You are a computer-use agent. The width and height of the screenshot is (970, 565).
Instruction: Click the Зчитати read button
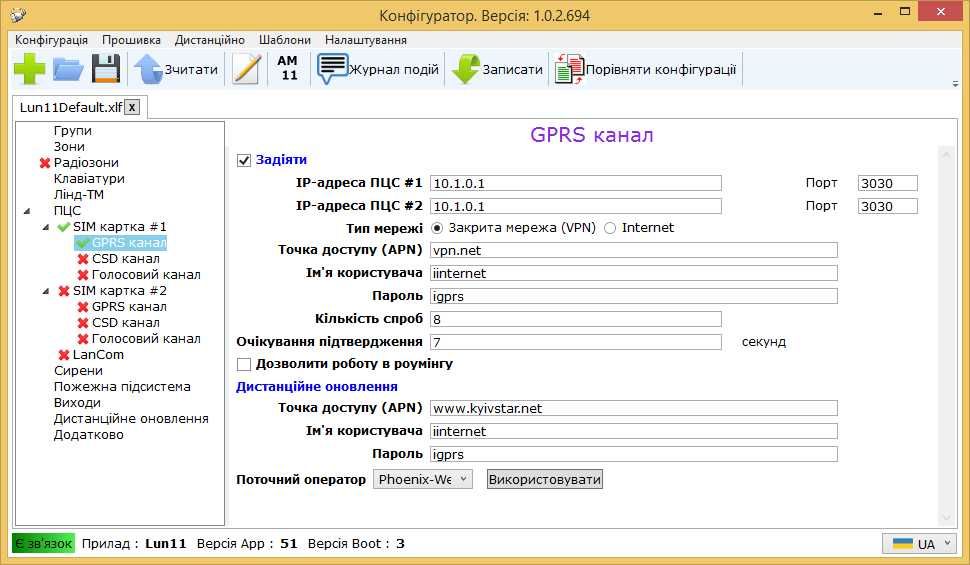(x=176, y=69)
